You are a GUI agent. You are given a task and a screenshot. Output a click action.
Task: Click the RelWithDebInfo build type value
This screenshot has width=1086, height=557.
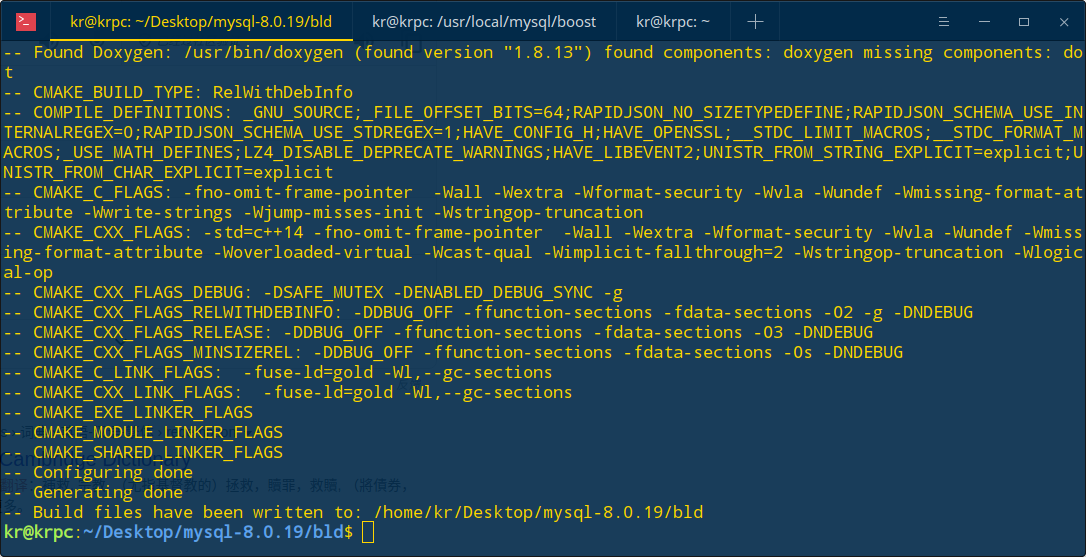pyautogui.click(x=283, y=93)
